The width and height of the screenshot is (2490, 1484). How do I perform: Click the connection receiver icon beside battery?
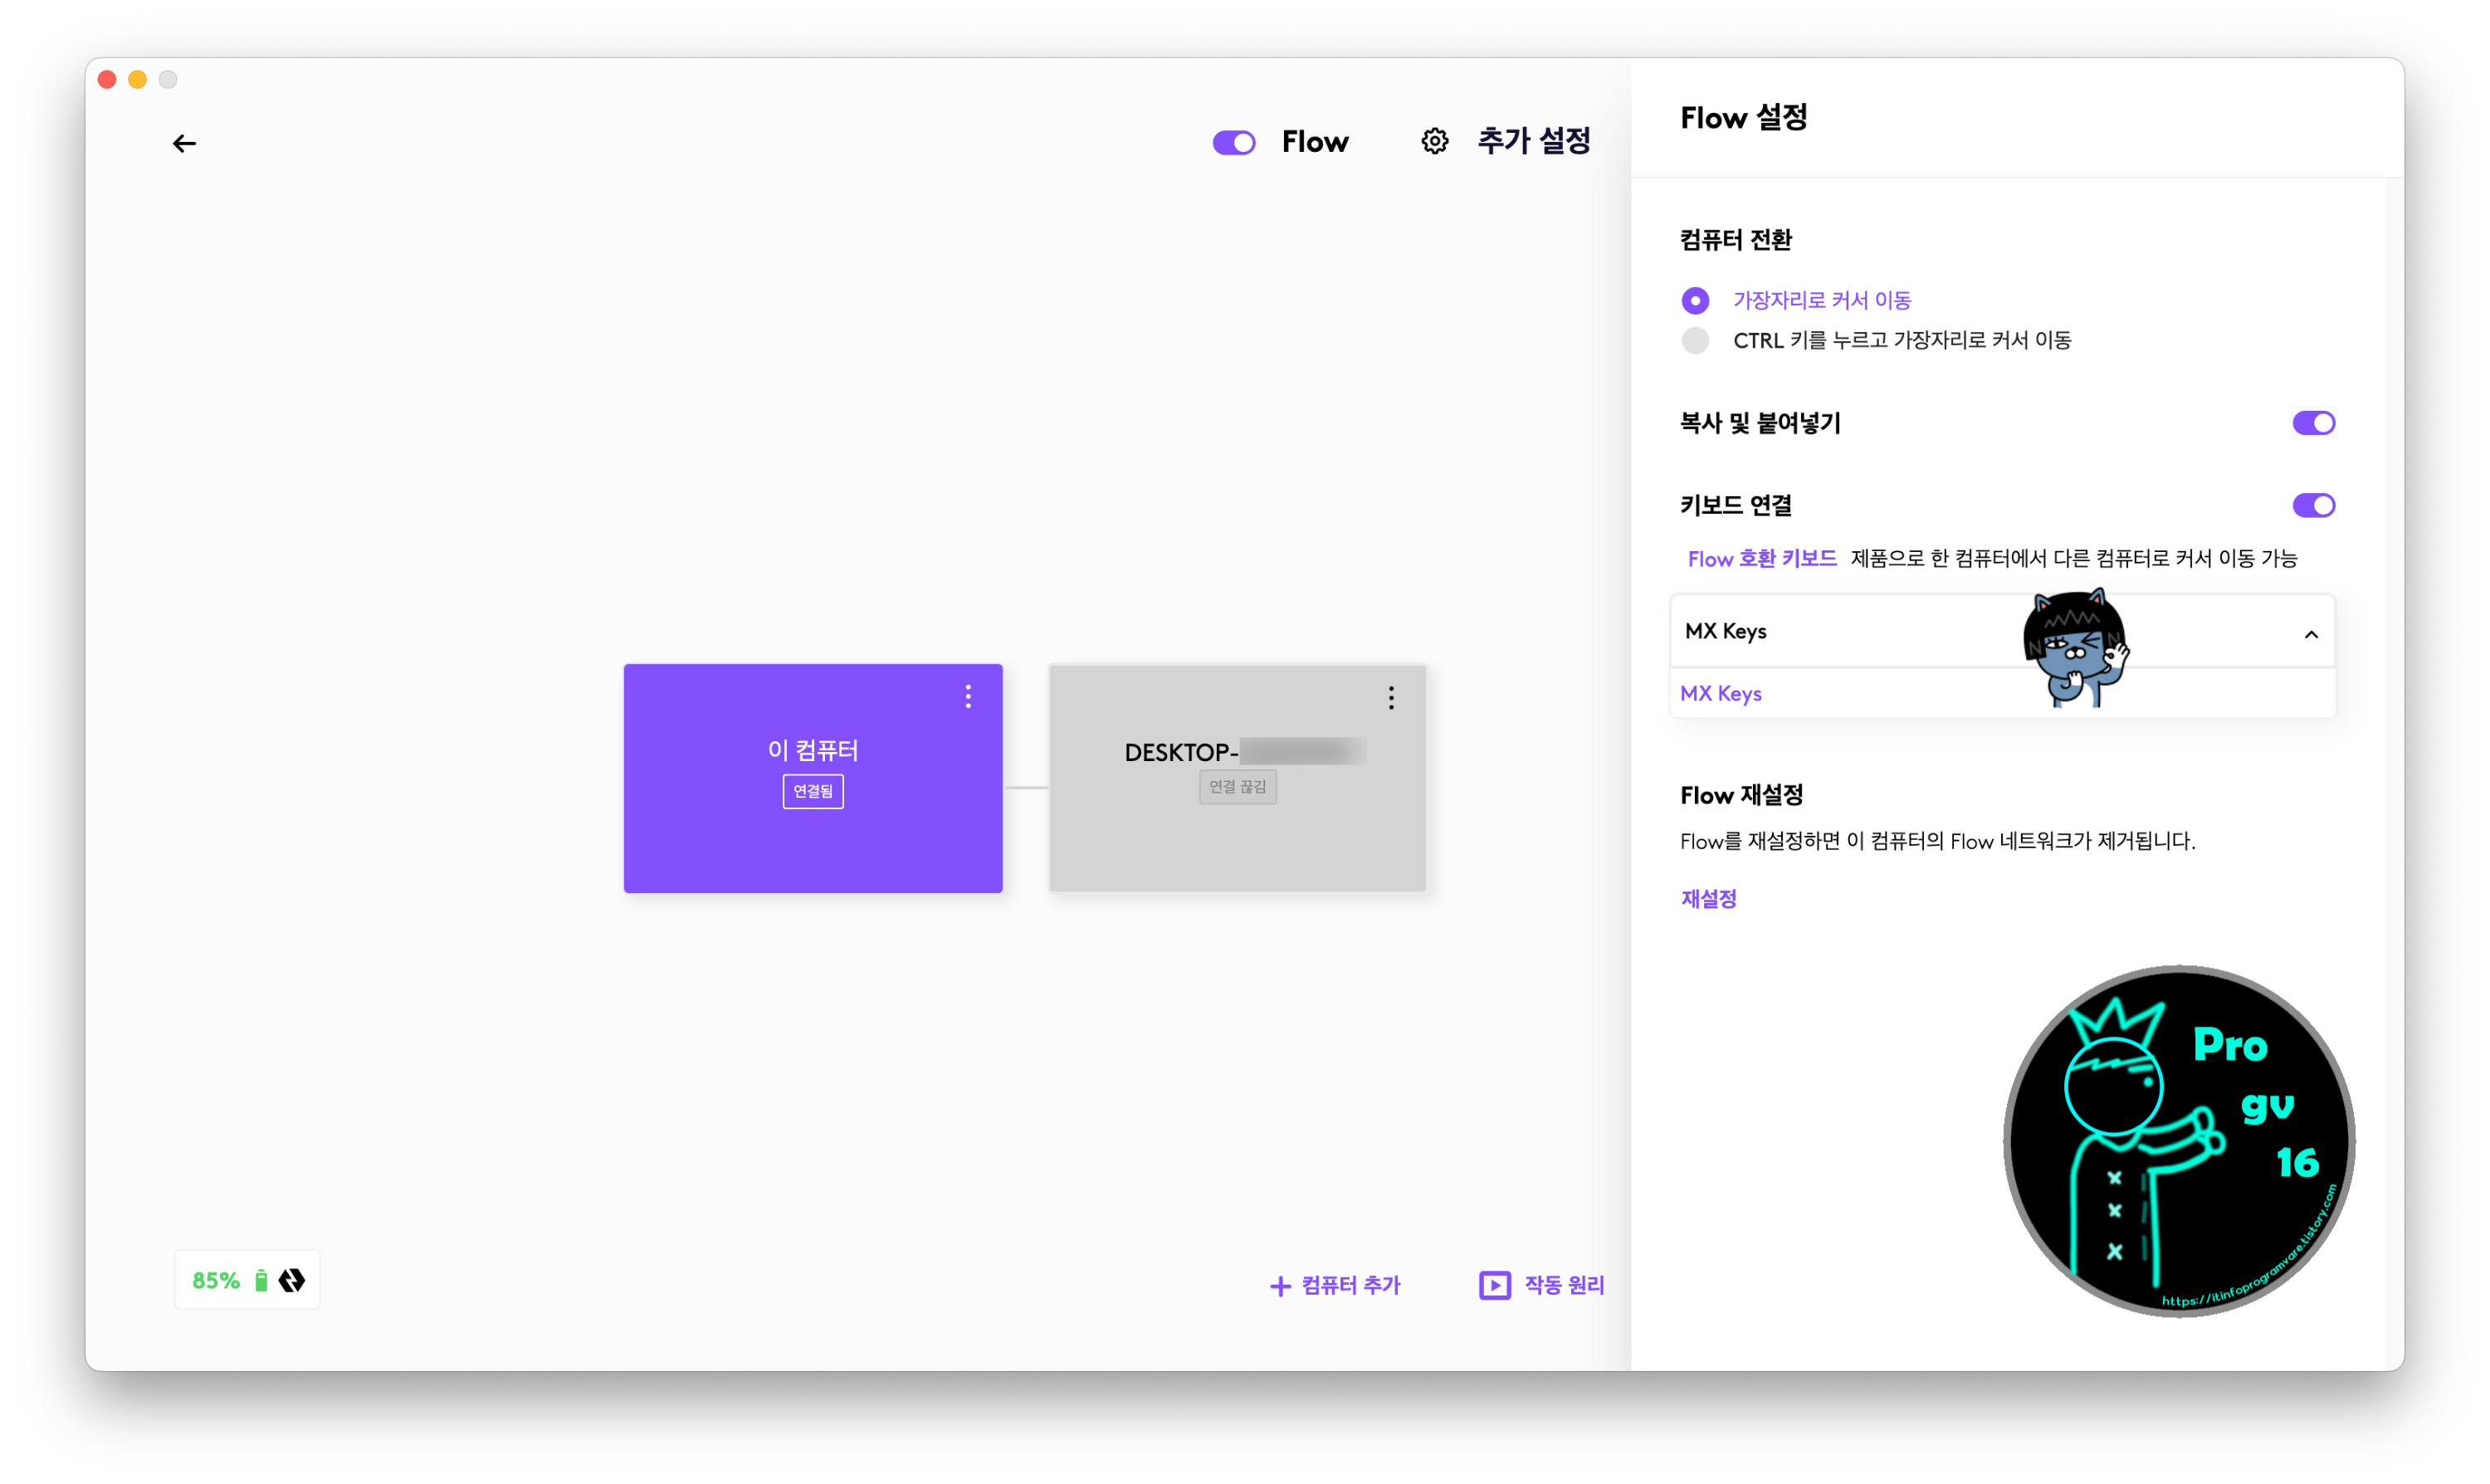click(292, 1280)
